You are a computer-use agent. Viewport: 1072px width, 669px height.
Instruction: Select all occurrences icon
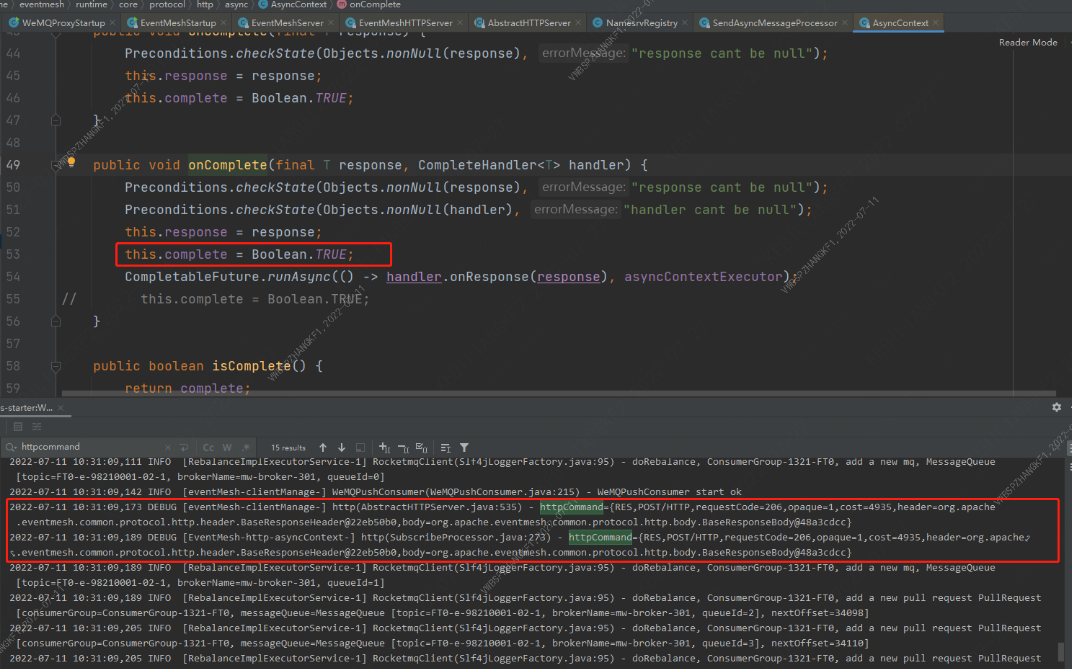[421, 448]
